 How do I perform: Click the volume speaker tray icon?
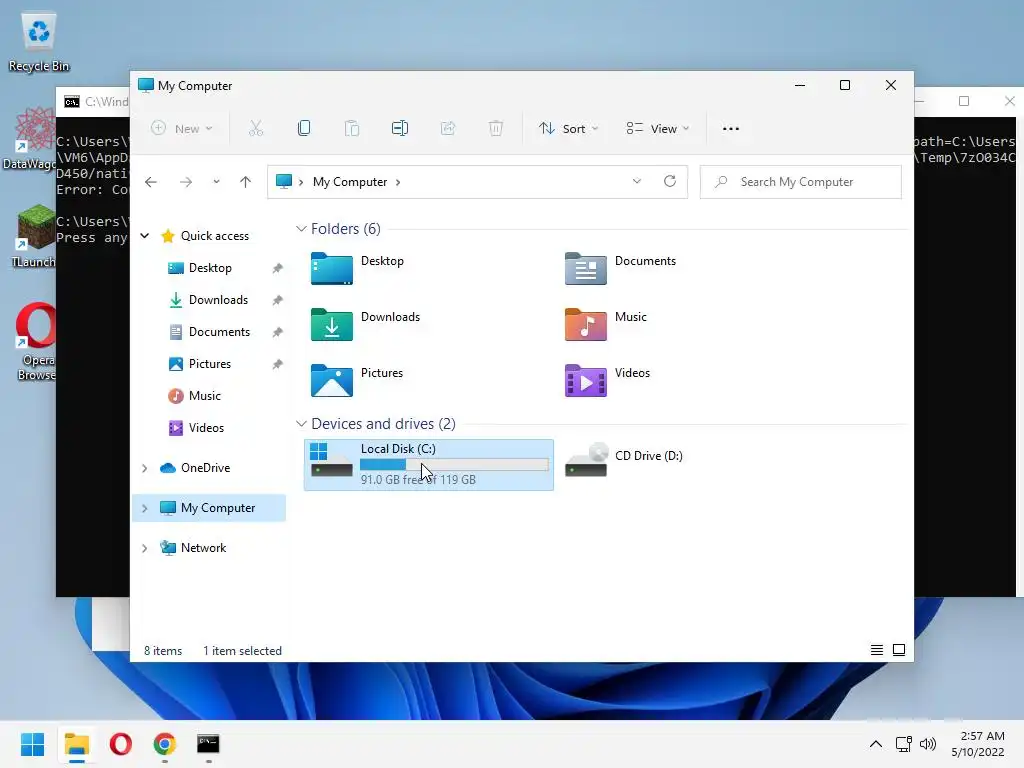(927, 744)
